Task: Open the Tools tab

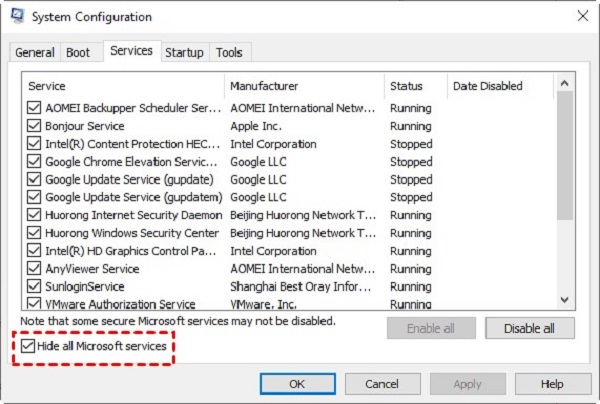Action: tap(229, 52)
